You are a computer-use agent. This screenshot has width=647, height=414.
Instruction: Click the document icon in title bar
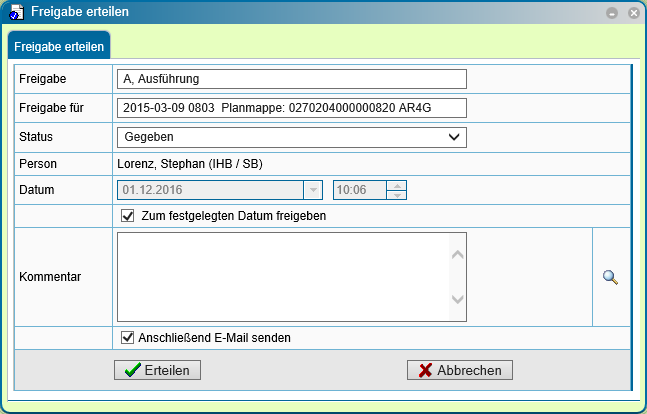coord(17,12)
